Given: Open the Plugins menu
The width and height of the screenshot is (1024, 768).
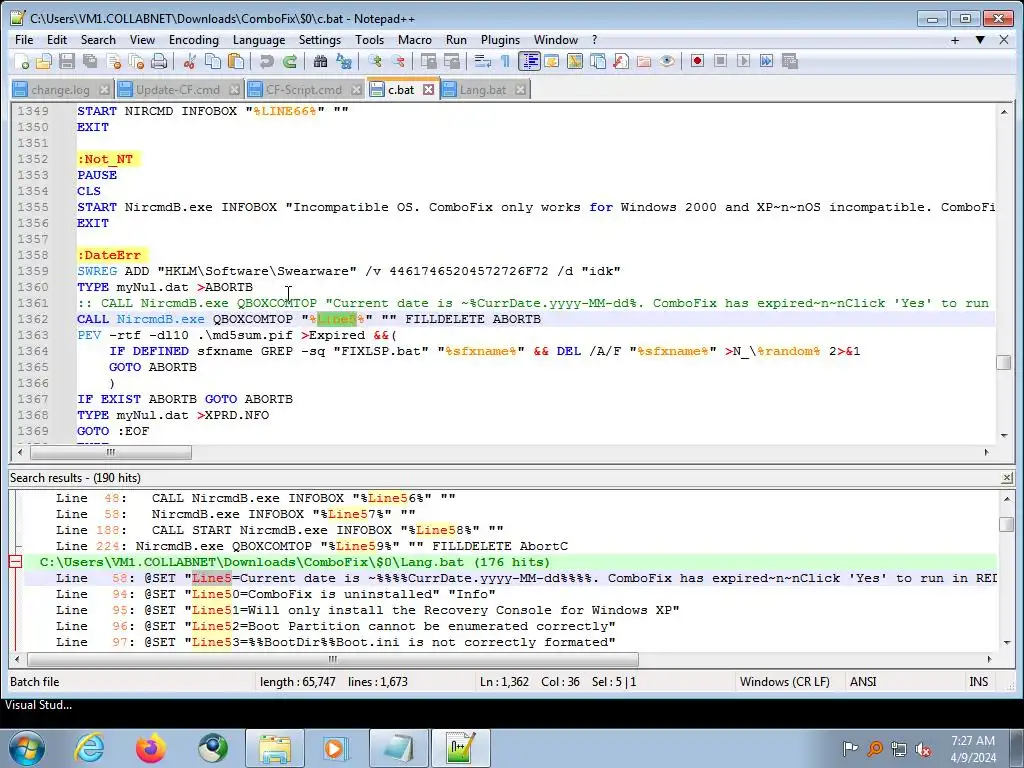Looking at the screenshot, I should [x=500, y=40].
